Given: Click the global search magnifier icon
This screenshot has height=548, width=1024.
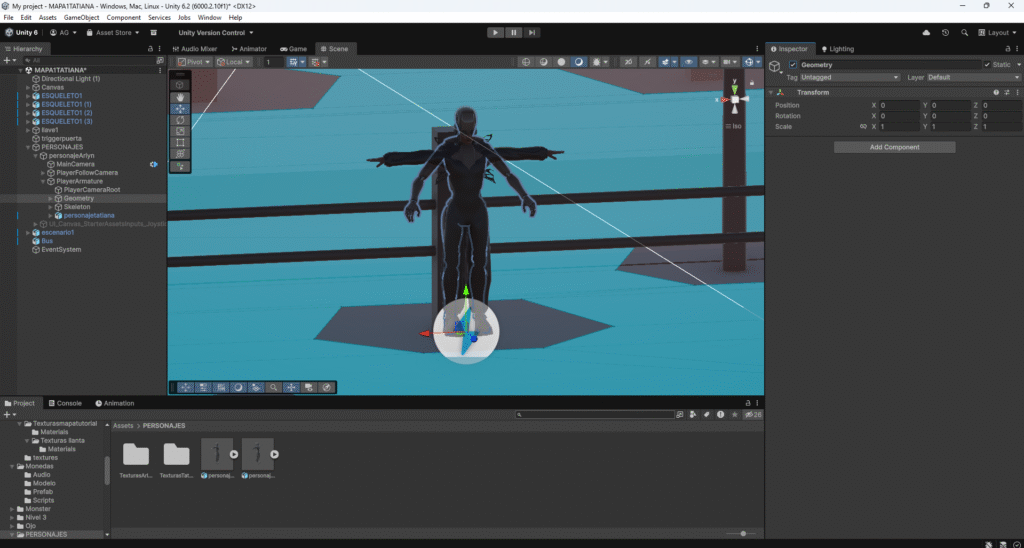Looking at the screenshot, I should tap(964, 32).
